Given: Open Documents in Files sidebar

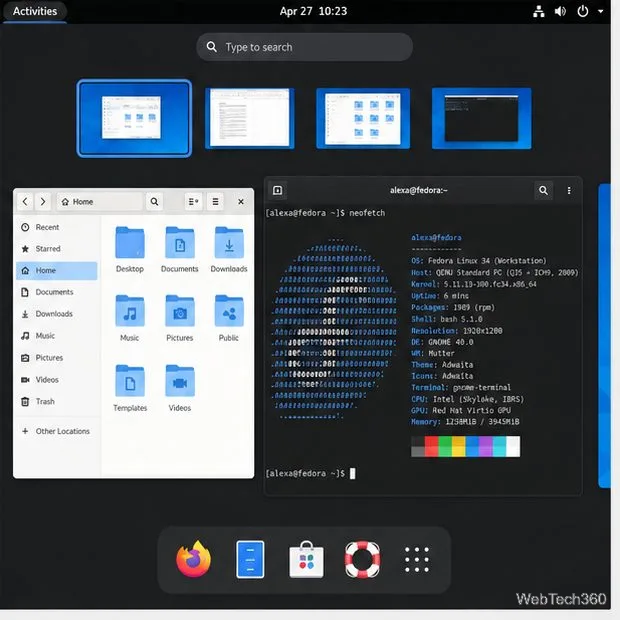Looking at the screenshot, I should [57, 292].
